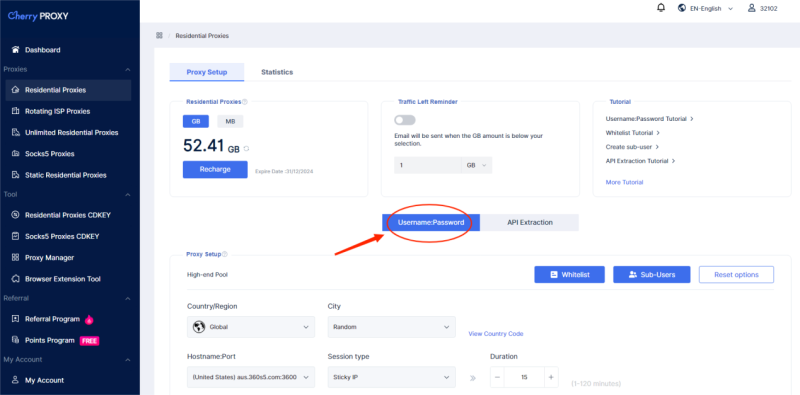Open the Country/Region Global dropdown
The height and width of the screenshot is (395, 800).
[x=251, y=327]
